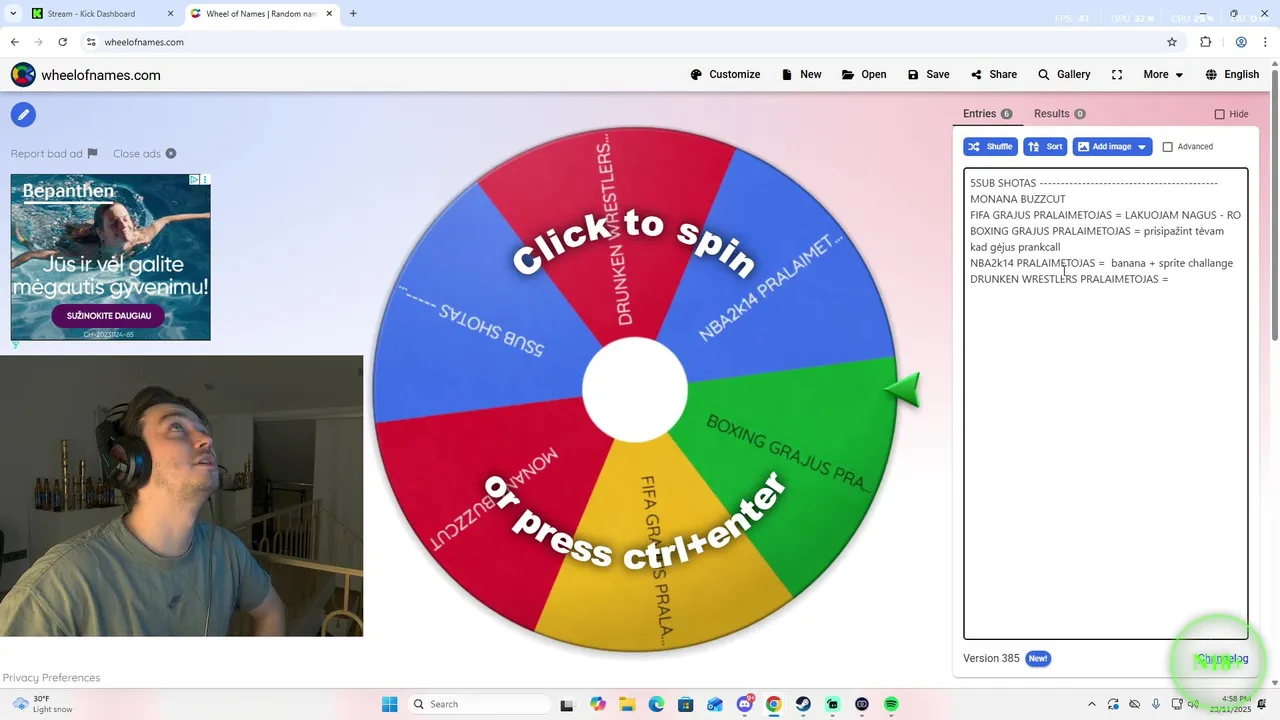Open a new browser tab

(x=353, y=14)
